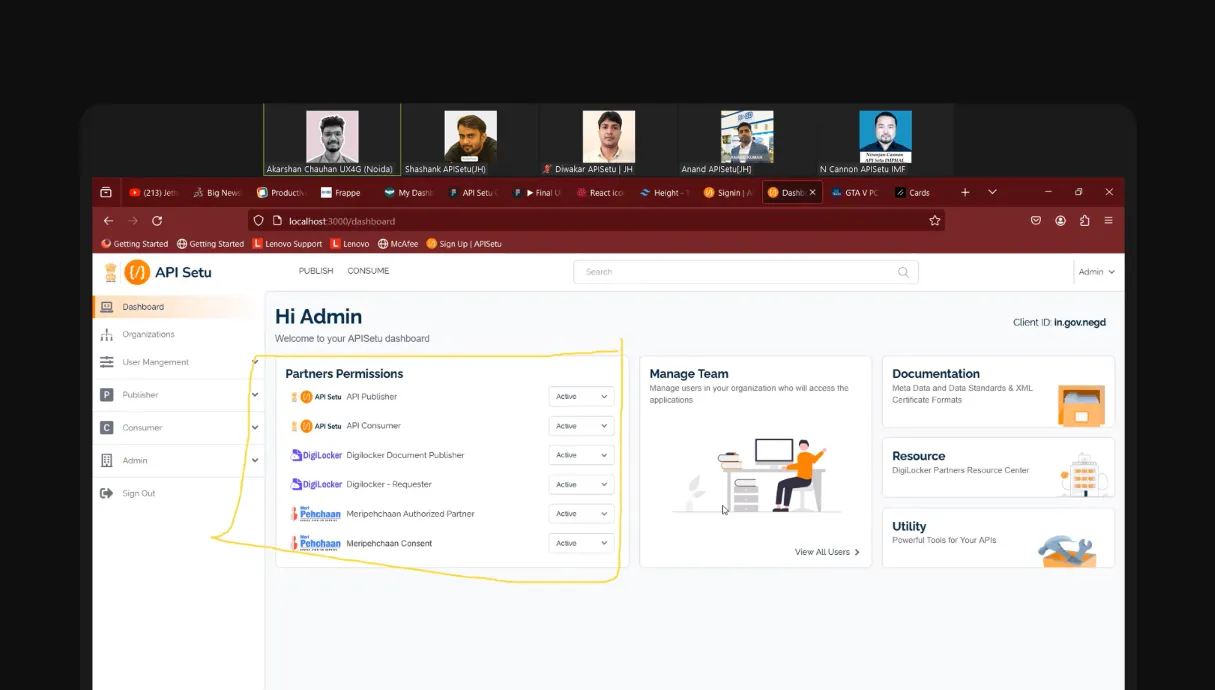Switch to the YouTube (213) tab

click(x=153, y=193)
